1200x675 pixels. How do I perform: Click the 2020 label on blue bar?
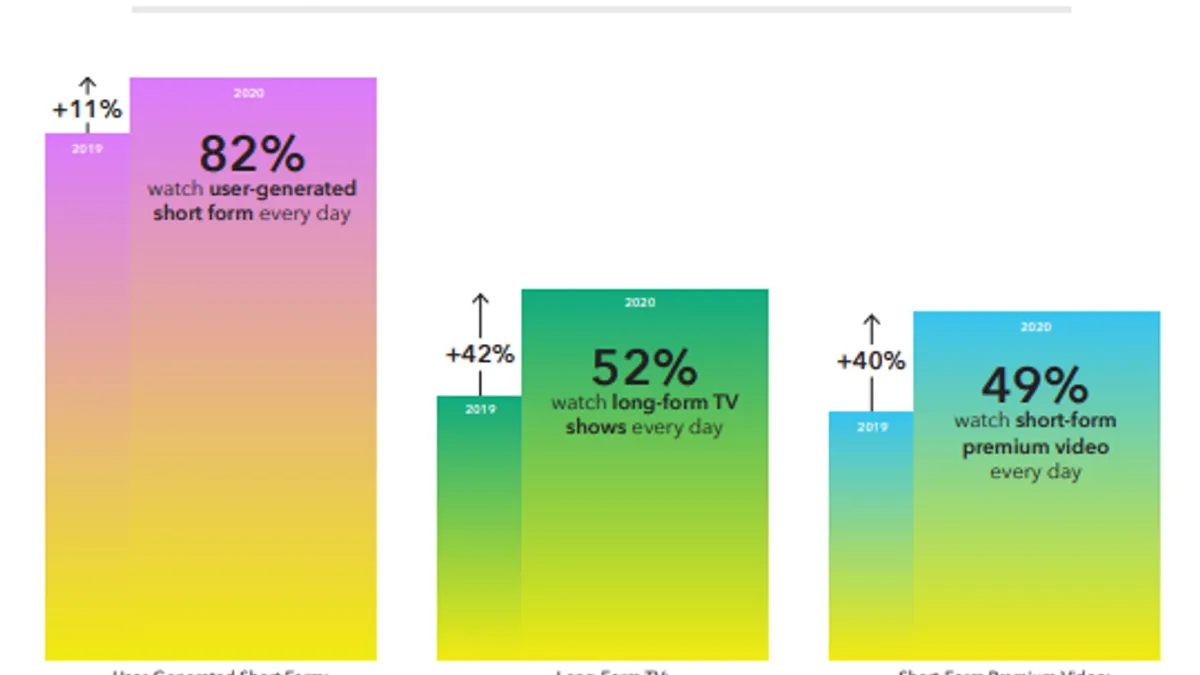coord(1036,327)
